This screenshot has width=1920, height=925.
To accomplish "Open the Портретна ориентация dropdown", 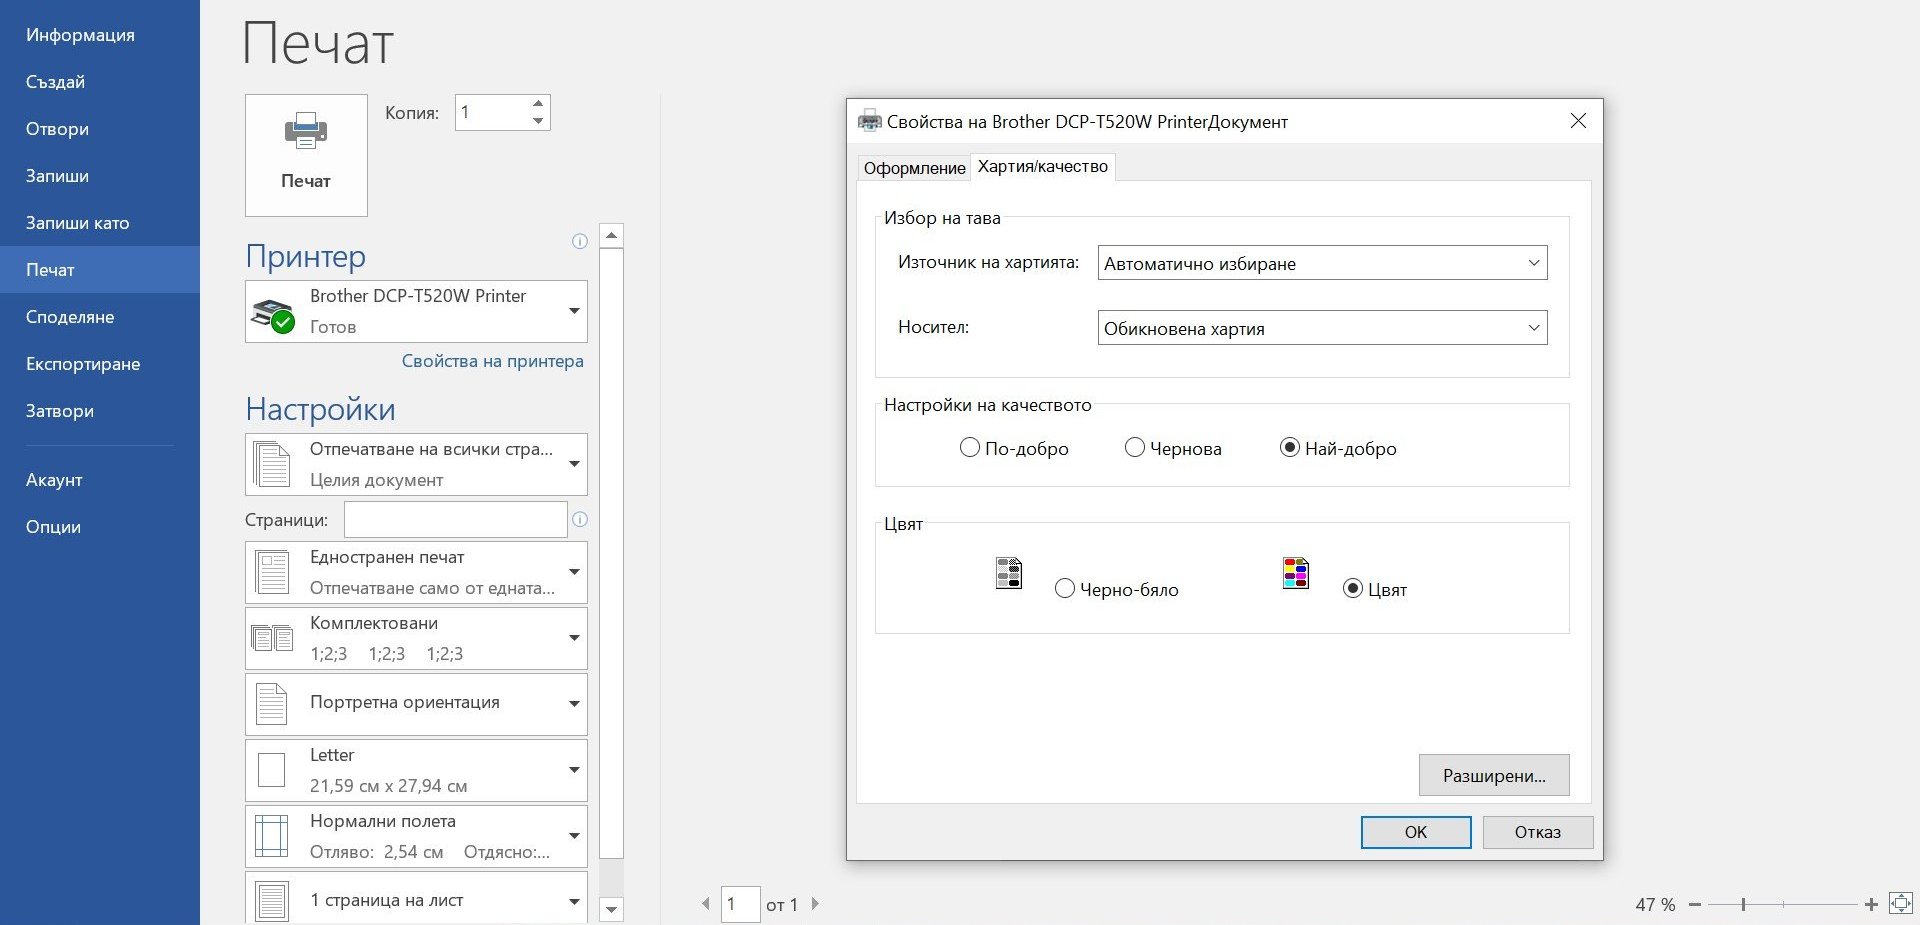I will click(x=416, y=703).
